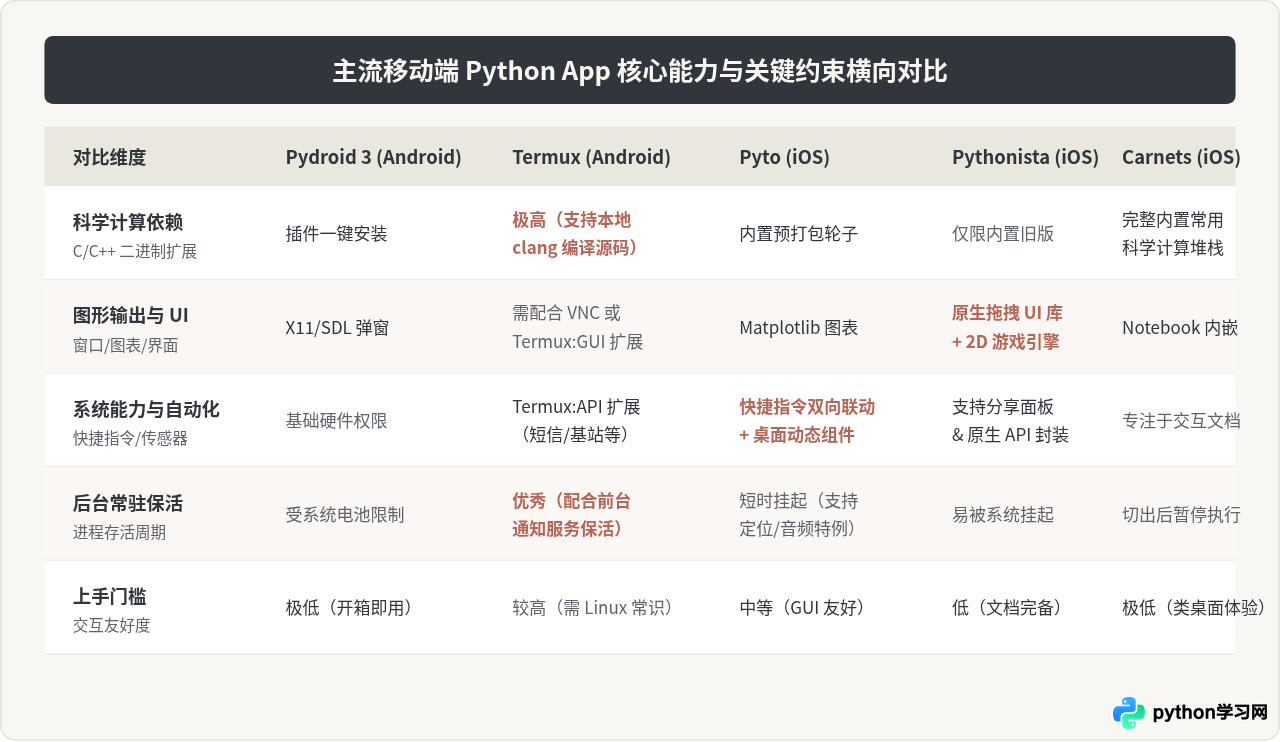Click the cell 内置预打包轮子
This screenshot has height=742, width=1280.
point(798,234)
